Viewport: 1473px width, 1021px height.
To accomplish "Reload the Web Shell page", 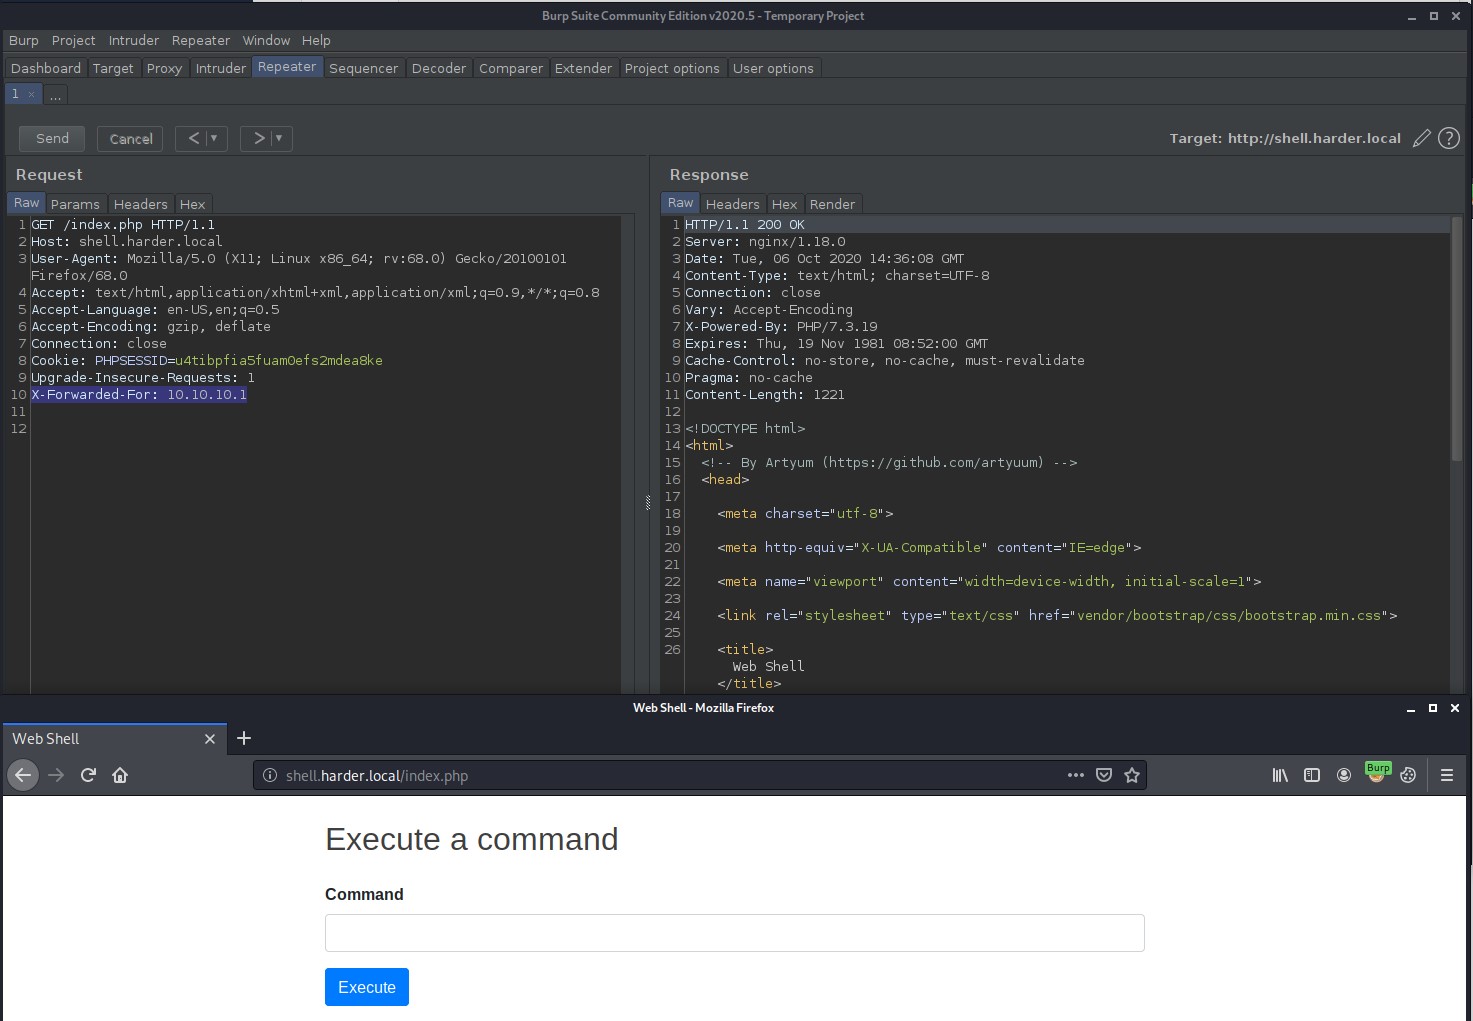I will click(88, 775).
